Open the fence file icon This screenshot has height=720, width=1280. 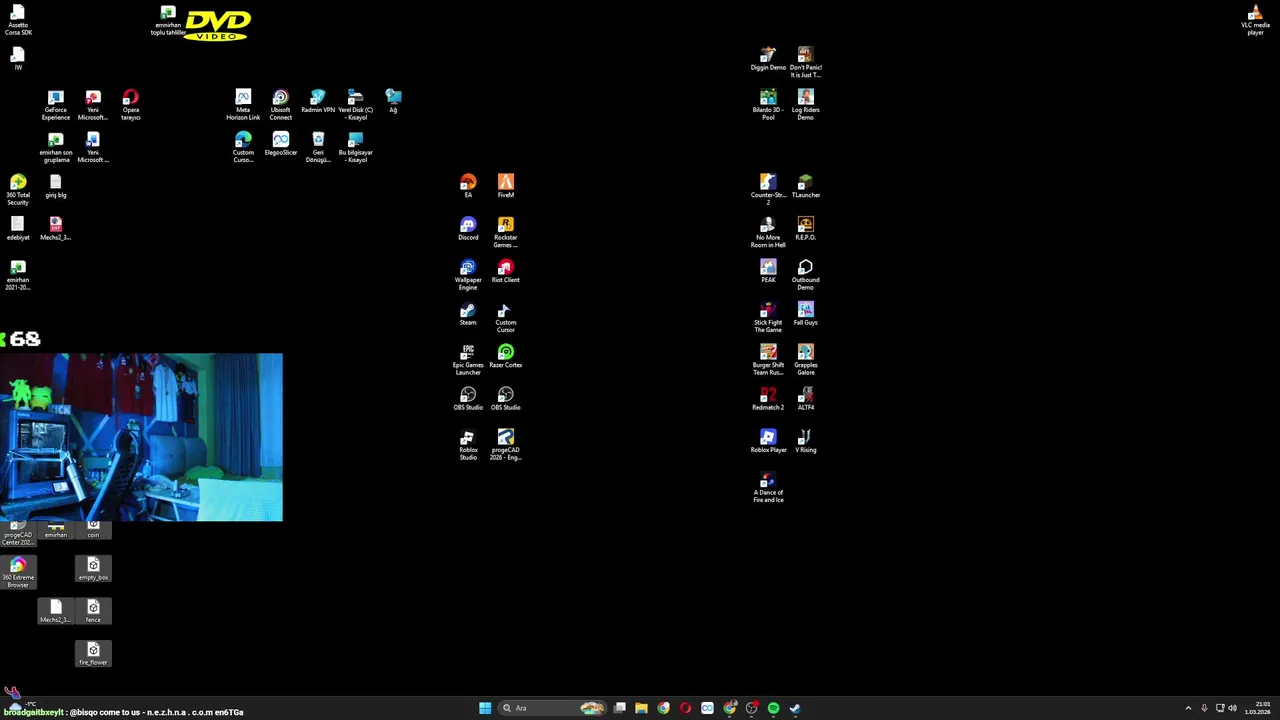pyautogui.click(x=93, y=611)
